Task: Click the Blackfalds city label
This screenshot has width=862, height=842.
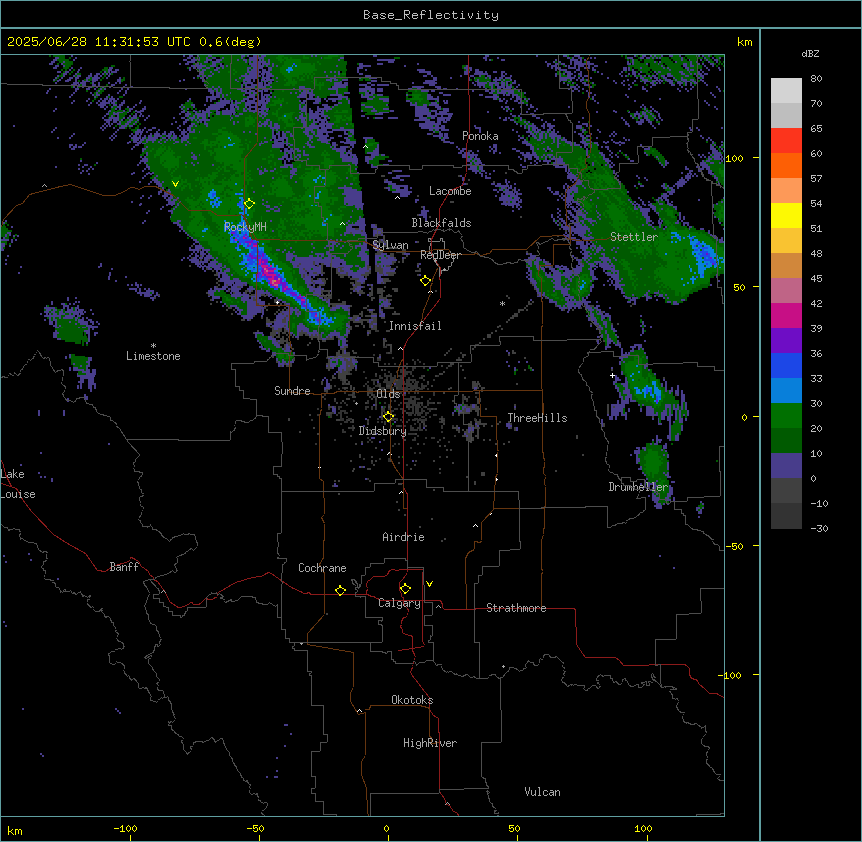Action: (x=441, y=223)
